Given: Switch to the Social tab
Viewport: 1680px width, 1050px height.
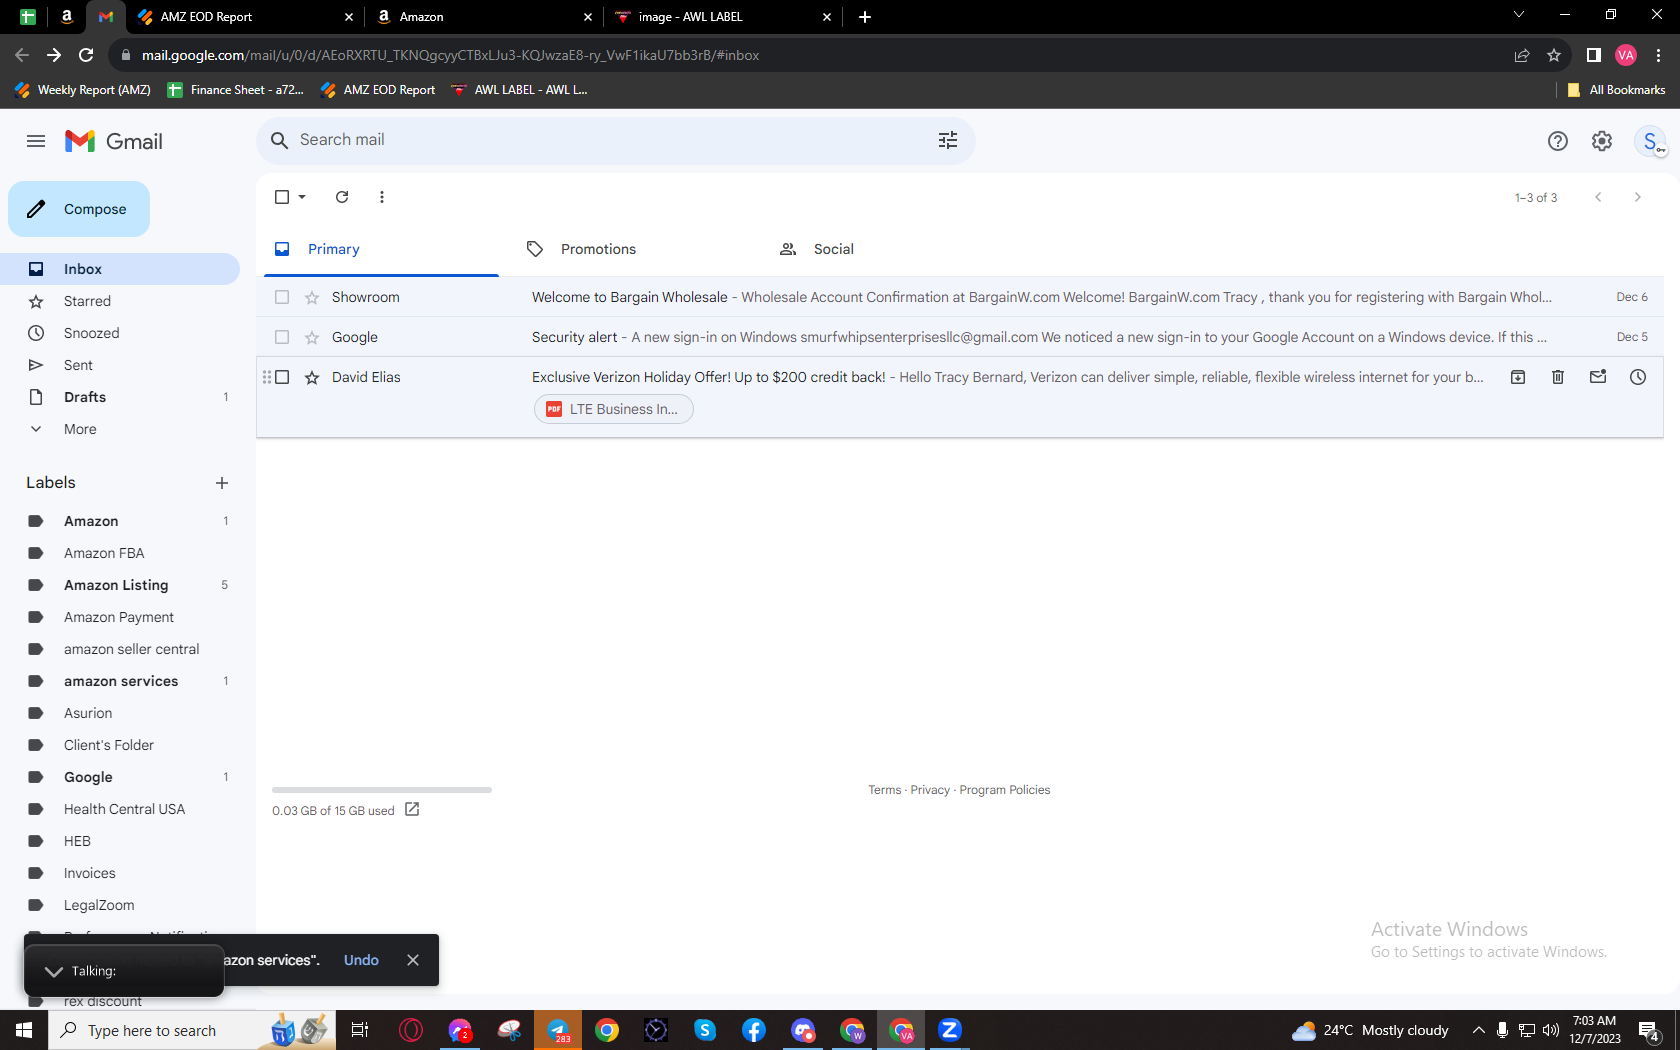Looking at the screenshot, I should [834, 249].
